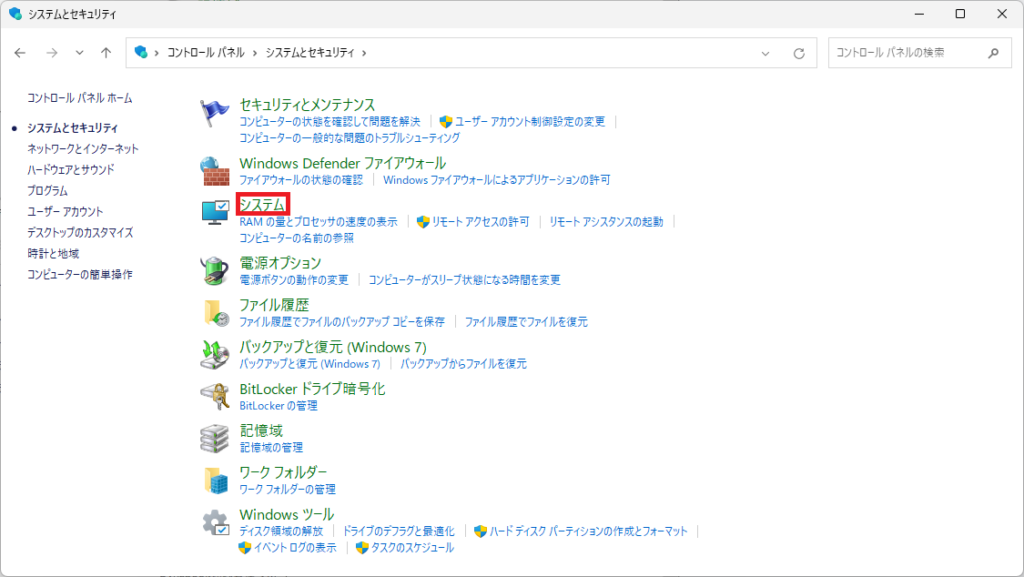This screenshot has width=1024, height=577.
Task: Open コントロール パネル ホーム in sidebar
Action: pyautogui.click(x=80, y=98)
